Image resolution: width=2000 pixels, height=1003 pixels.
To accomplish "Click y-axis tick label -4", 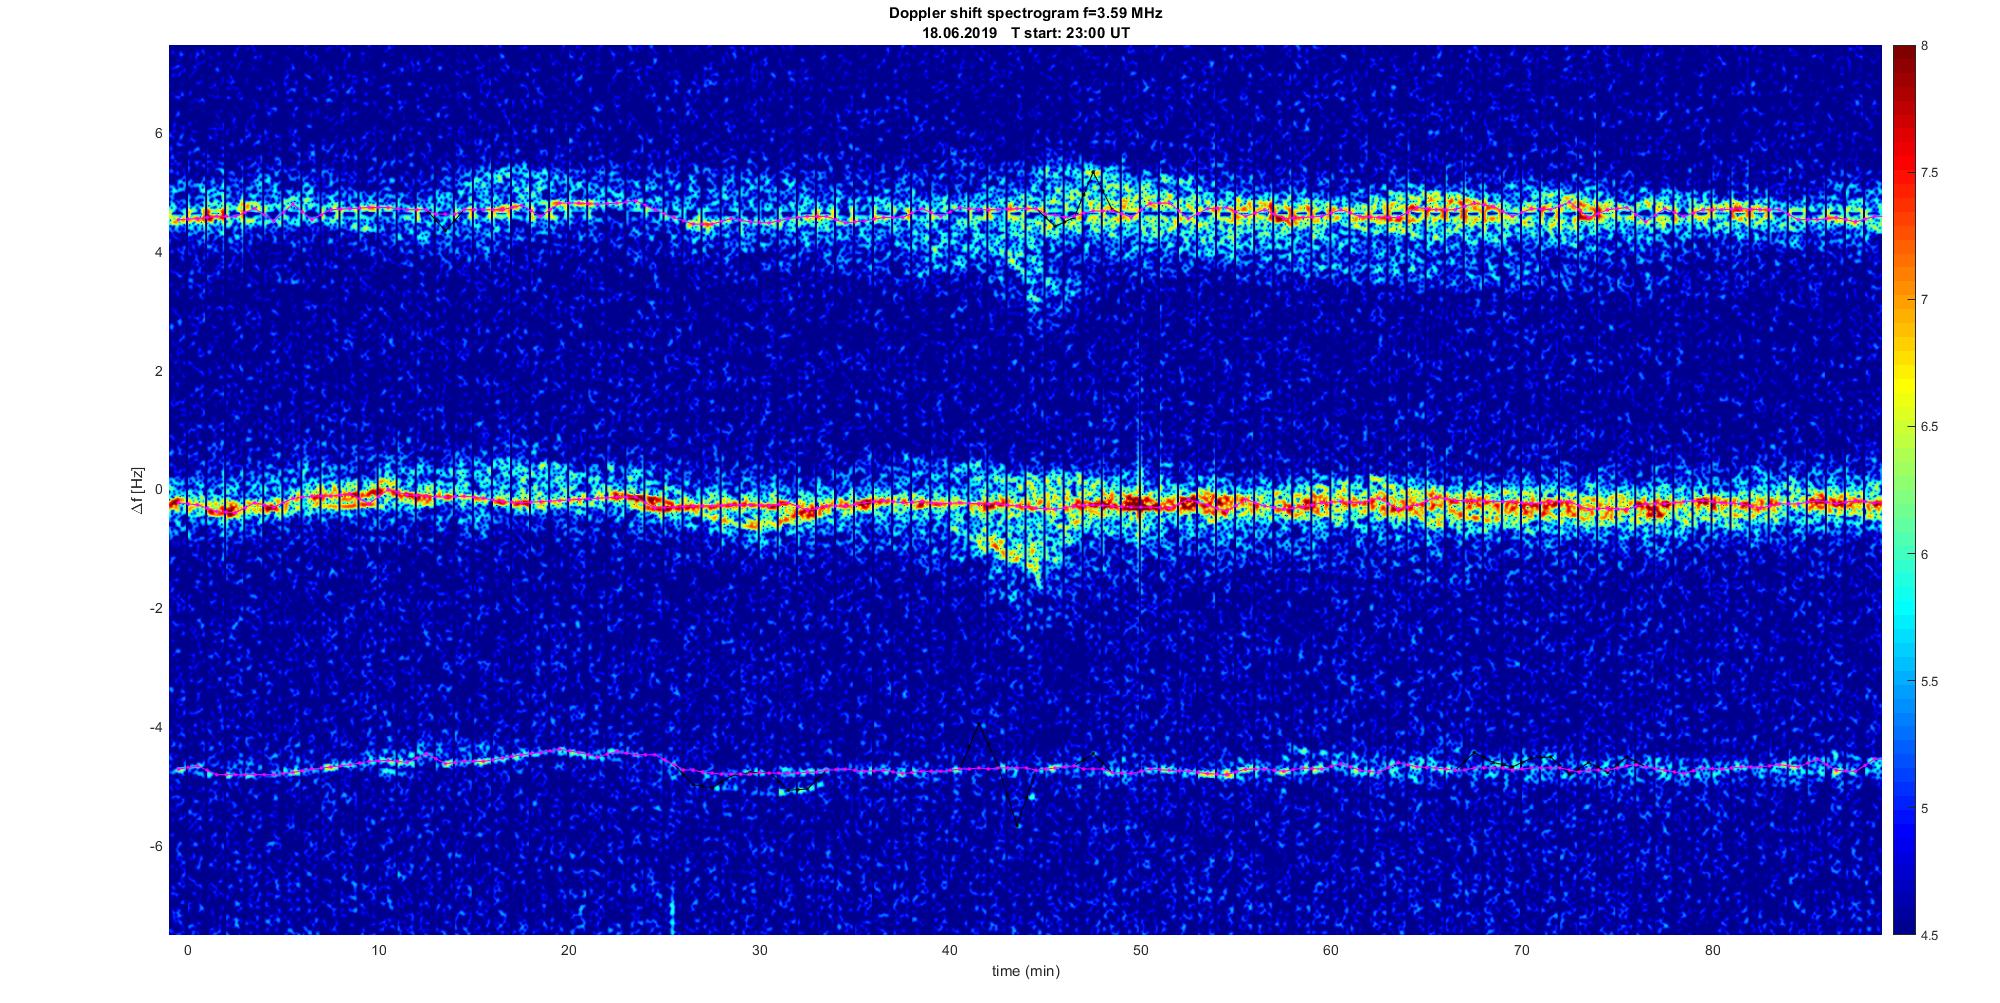I will [x=156, y=728].
